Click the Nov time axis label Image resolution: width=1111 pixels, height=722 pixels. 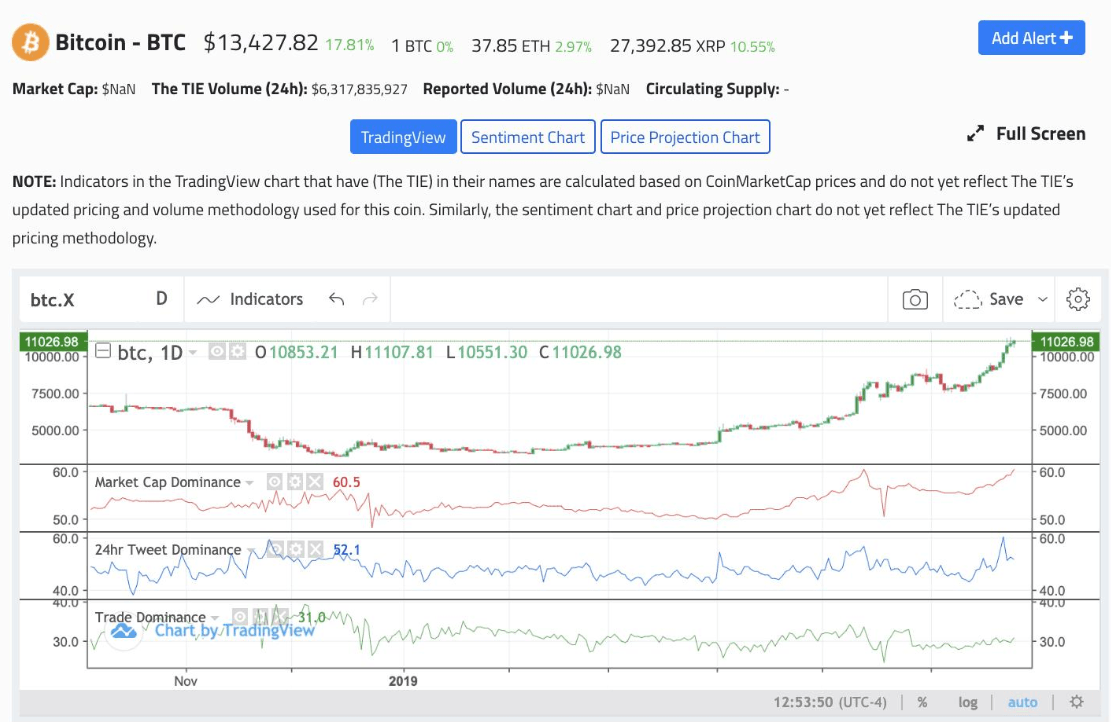pyautogui.click(x=186, y=681)
